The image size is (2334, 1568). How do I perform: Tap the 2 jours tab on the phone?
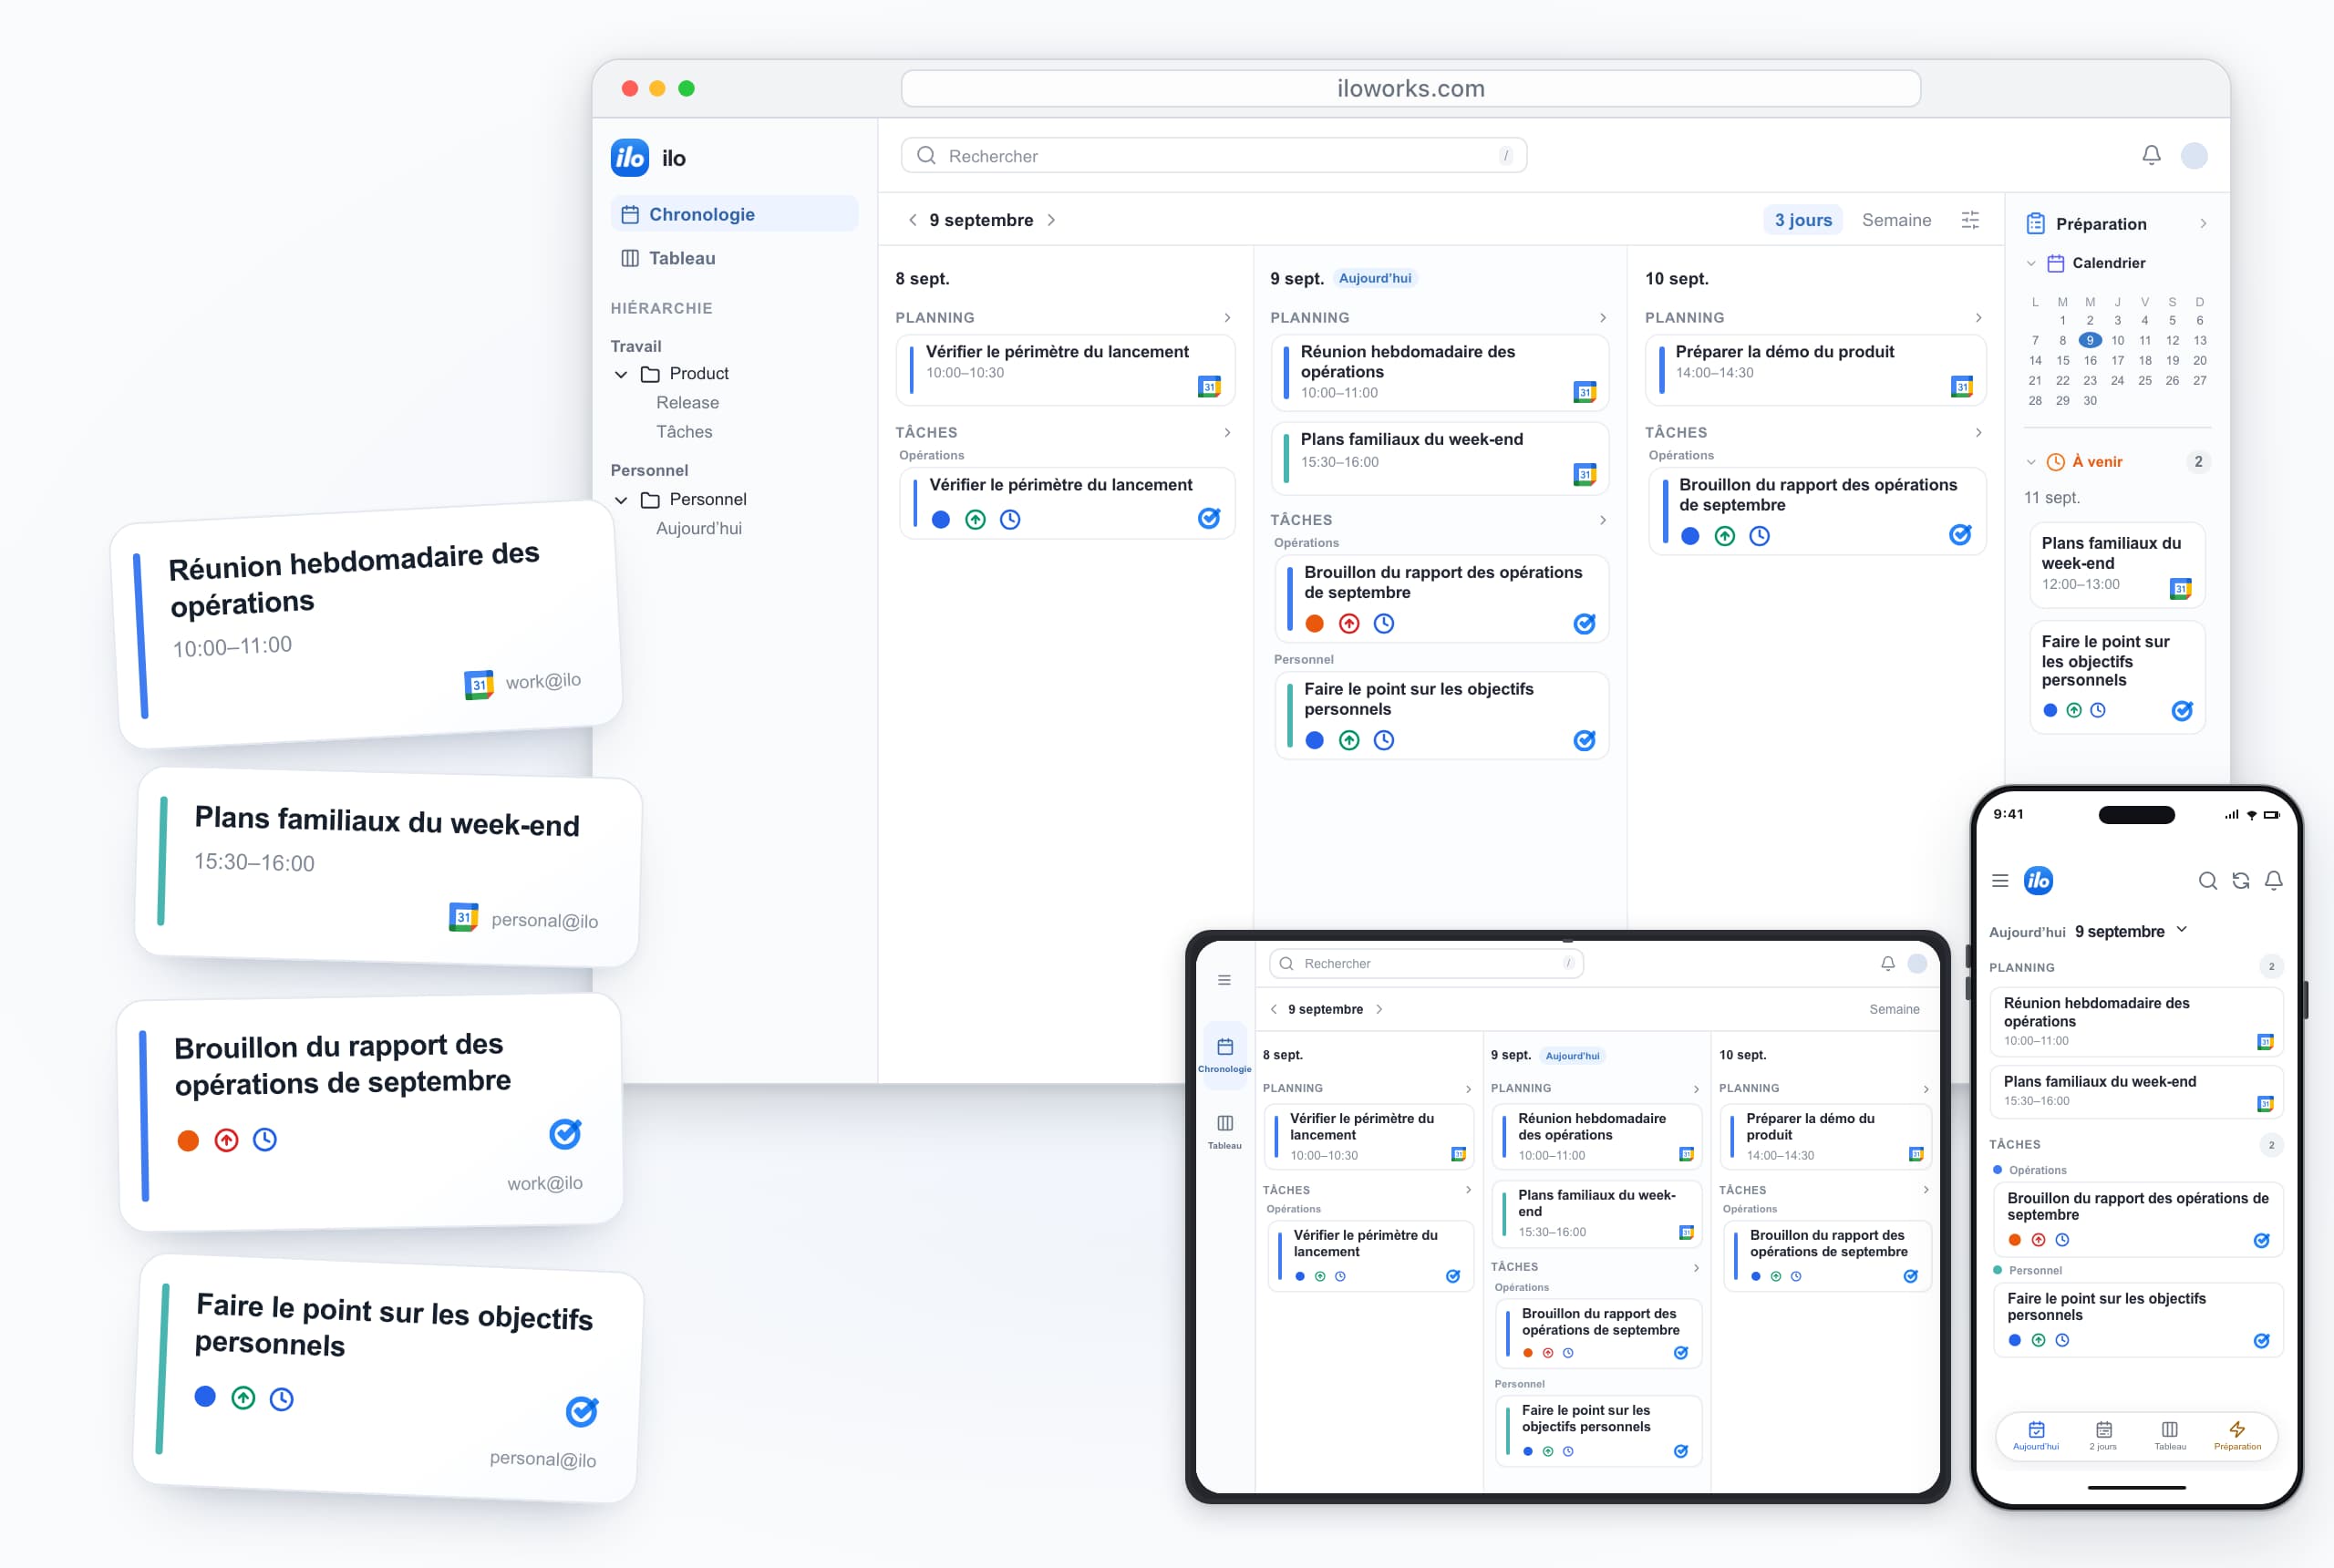point(2103,1436)
